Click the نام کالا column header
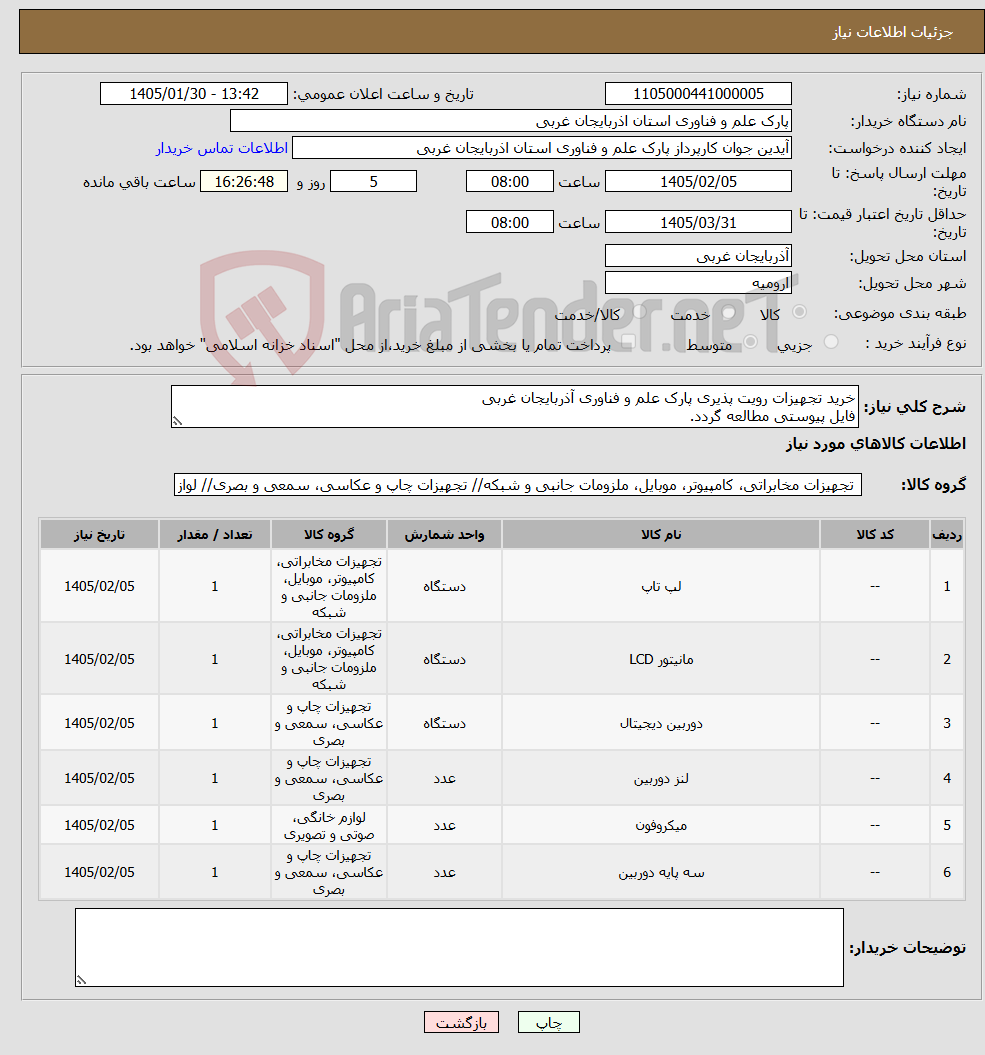Viewport: 985px width, 1055px height. pyautogui.click(x=661, y=534)
